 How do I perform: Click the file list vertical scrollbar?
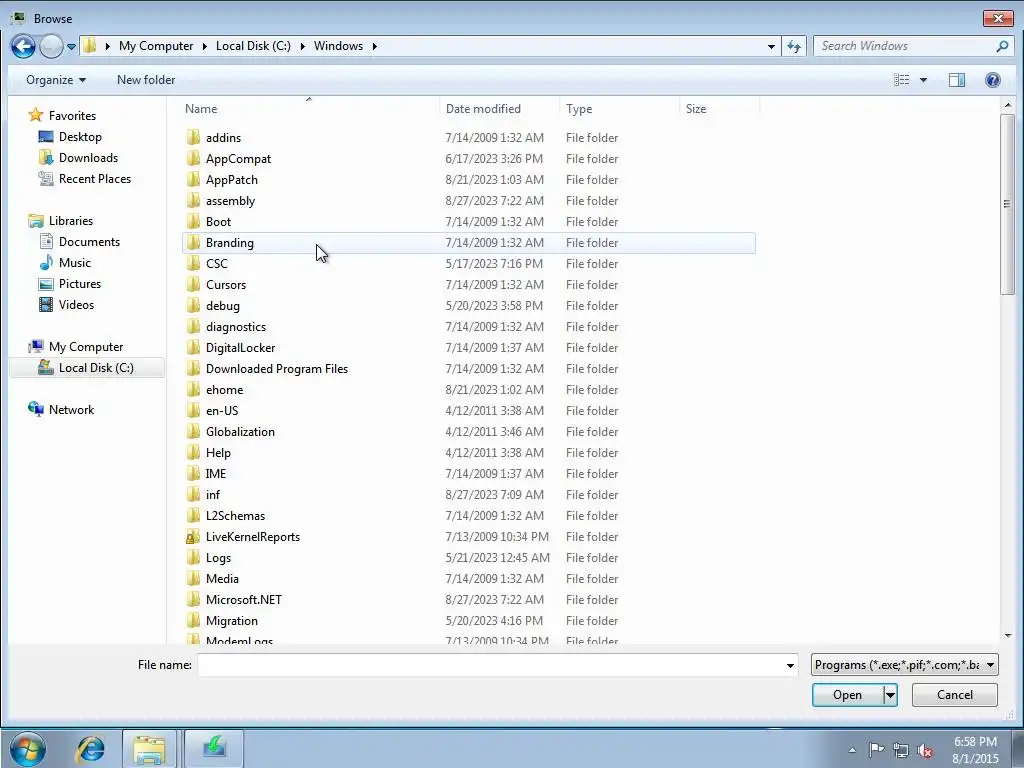coord(1008,204)
